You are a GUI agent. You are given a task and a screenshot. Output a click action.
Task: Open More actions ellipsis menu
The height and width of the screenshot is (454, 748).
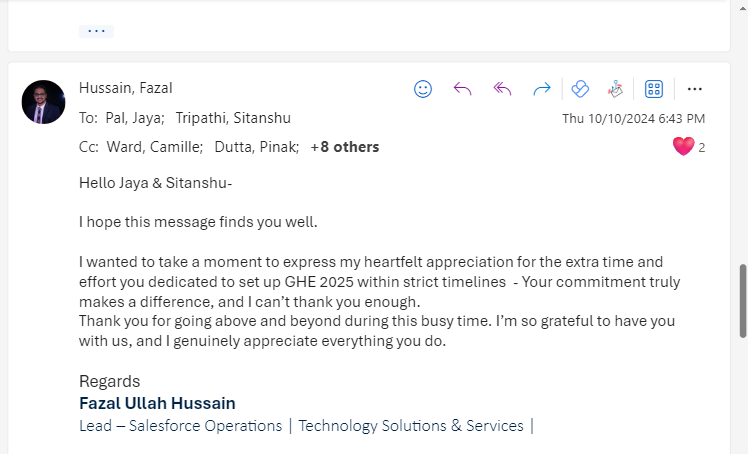pos(695,89)
